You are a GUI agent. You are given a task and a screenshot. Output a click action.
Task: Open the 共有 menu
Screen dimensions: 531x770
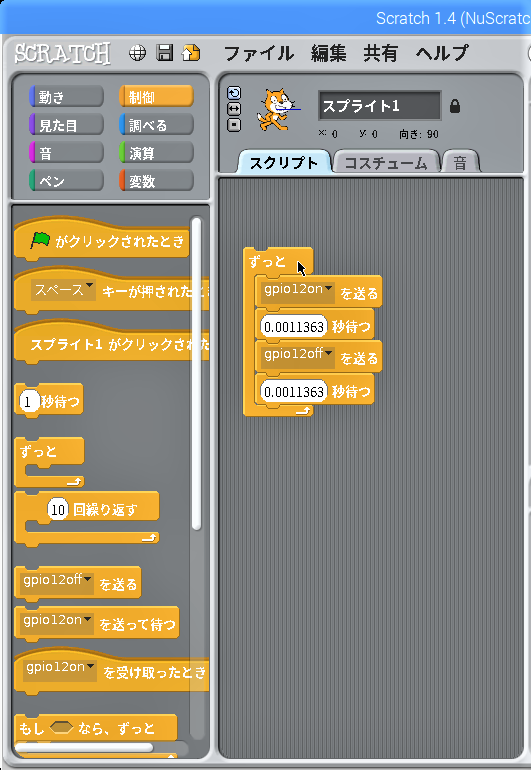pos(380,53)
